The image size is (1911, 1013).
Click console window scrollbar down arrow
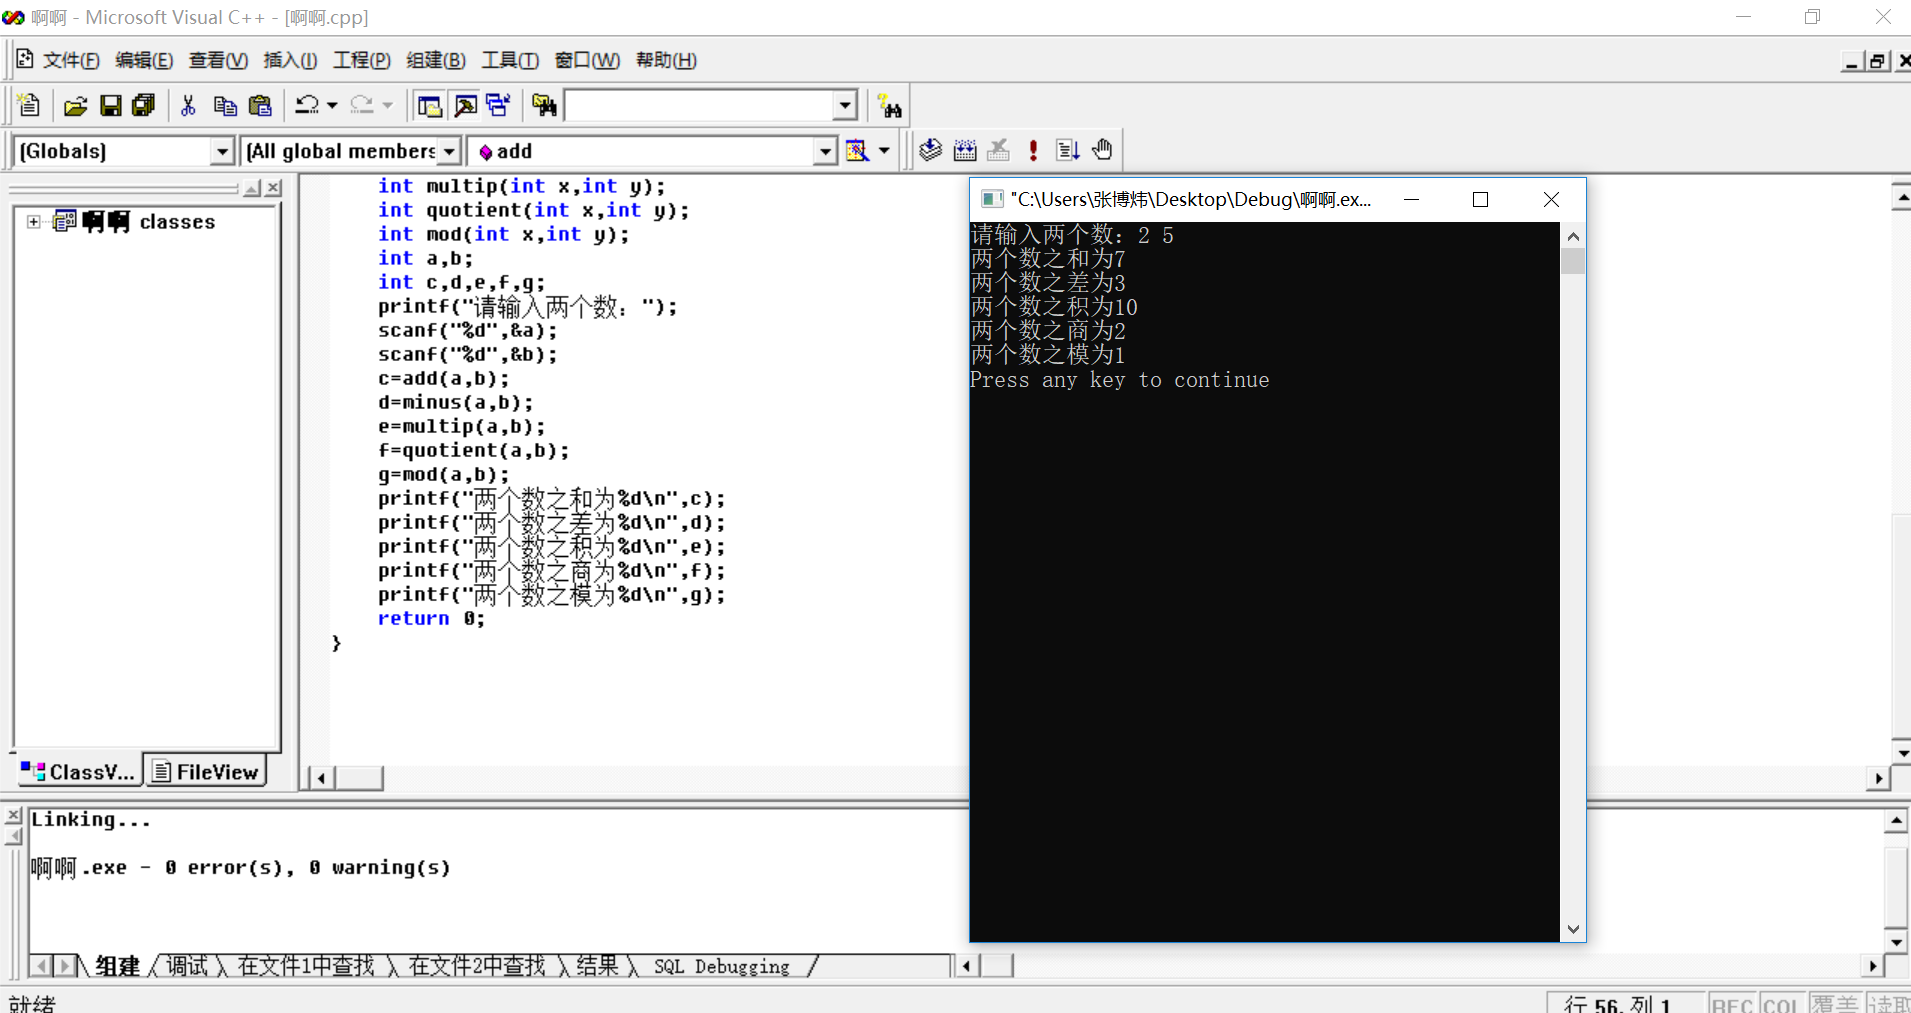tap(1573, 929)
